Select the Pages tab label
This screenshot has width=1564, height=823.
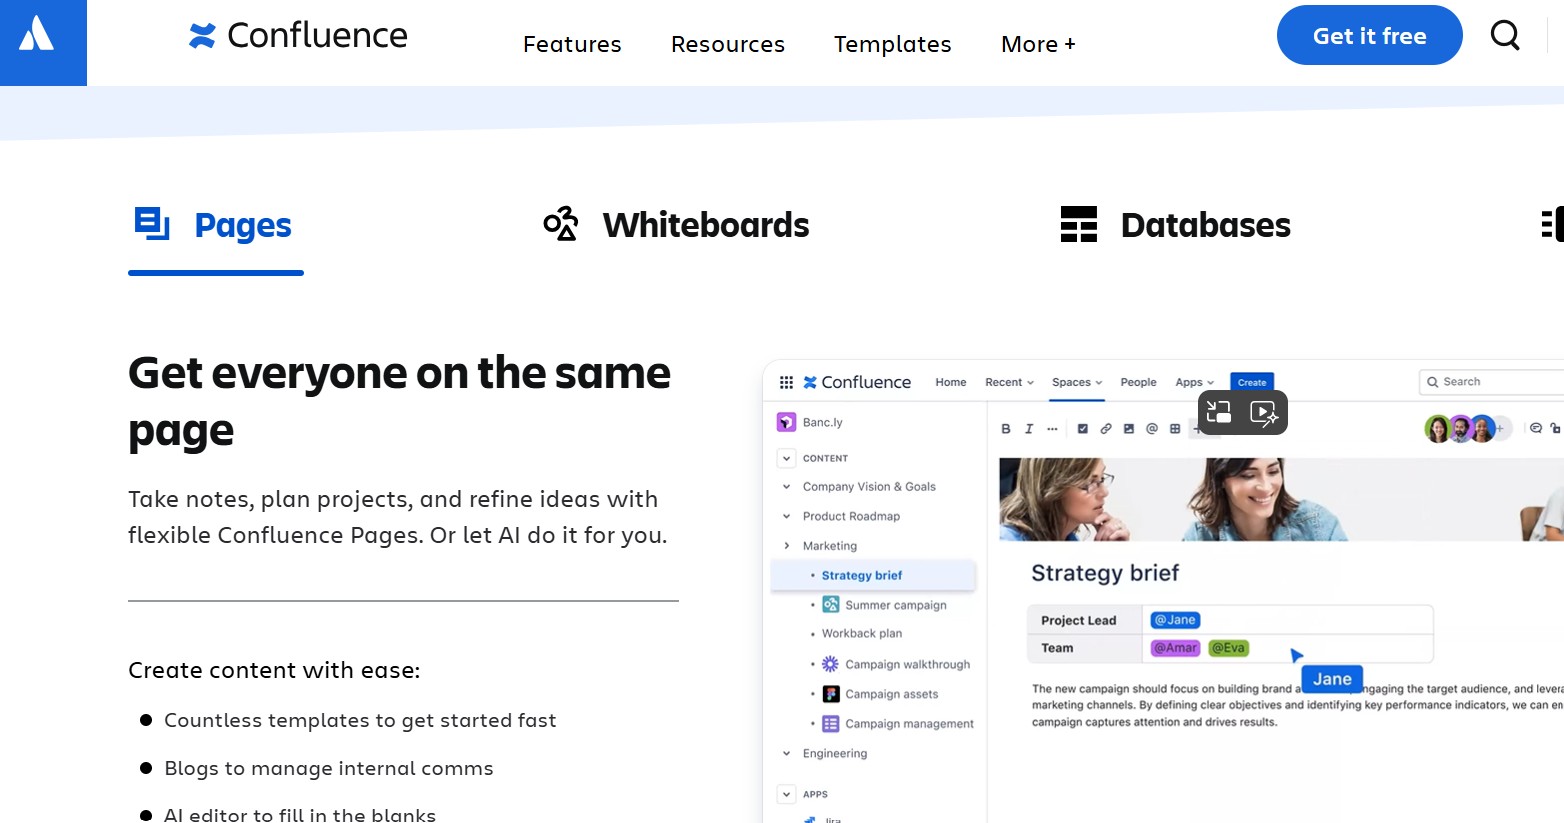pos(243,226)
